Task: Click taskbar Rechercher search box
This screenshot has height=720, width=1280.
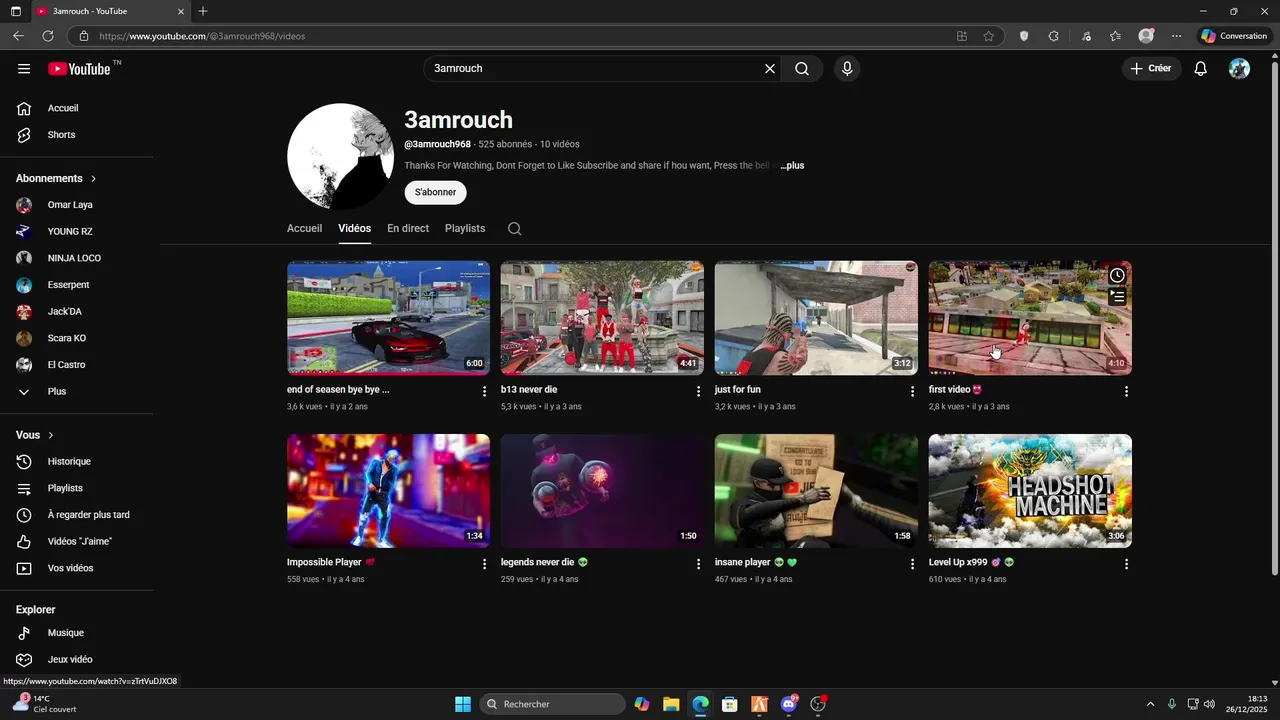Action: pos(553,704)
